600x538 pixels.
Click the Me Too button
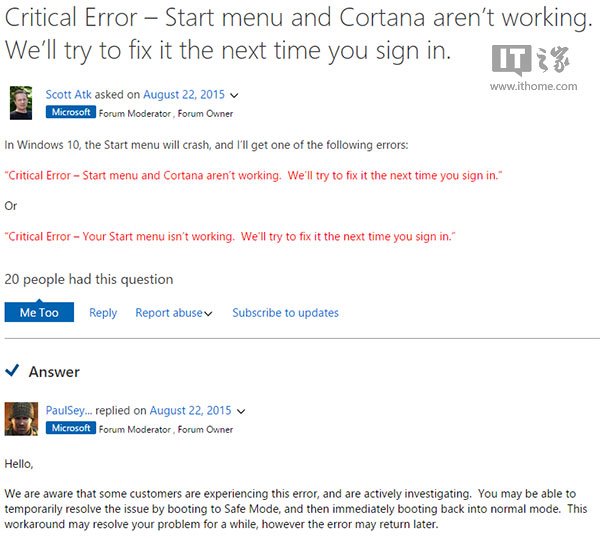[39, 312]
